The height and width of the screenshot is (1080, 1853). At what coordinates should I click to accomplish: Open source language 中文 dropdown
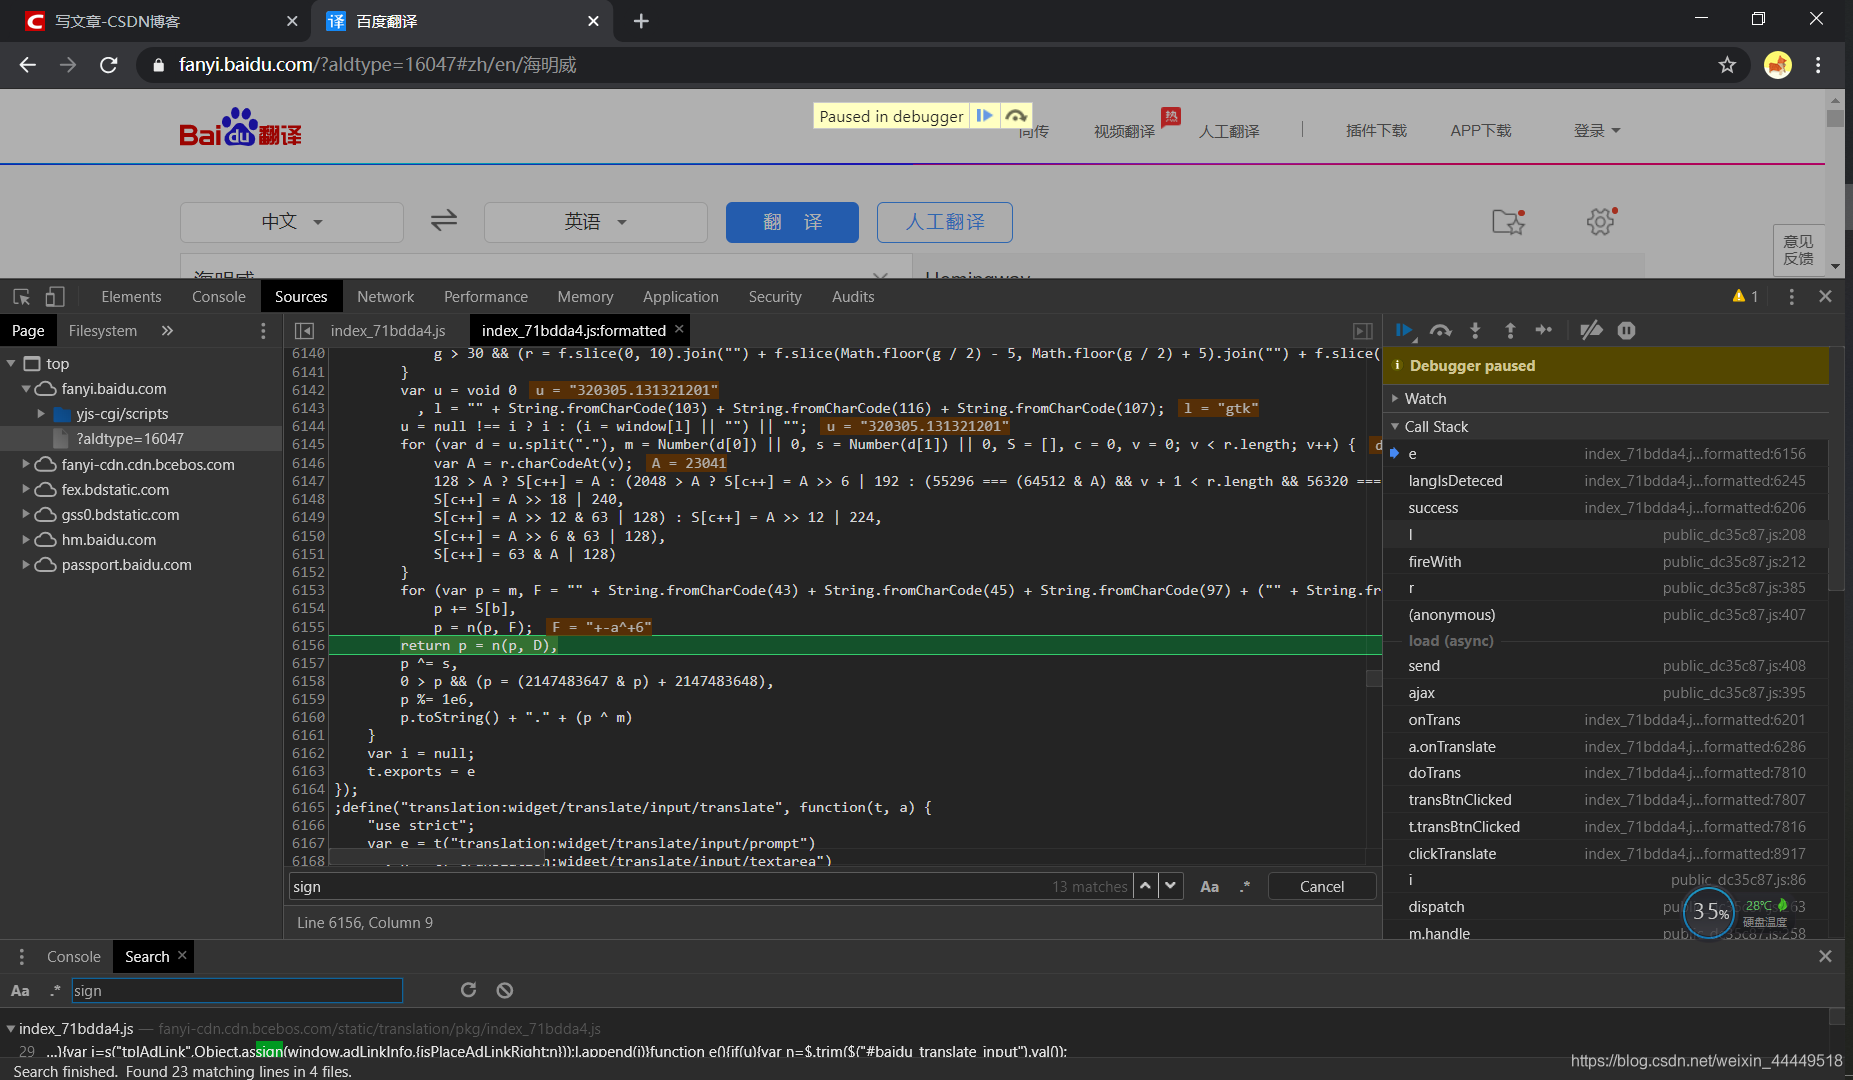(x=292, y=222)
